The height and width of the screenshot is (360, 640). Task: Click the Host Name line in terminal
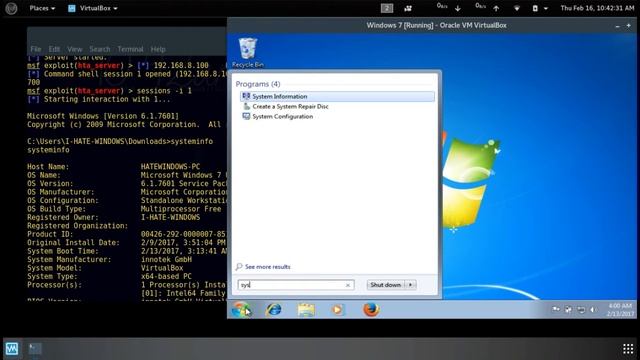tap(113, 167)
